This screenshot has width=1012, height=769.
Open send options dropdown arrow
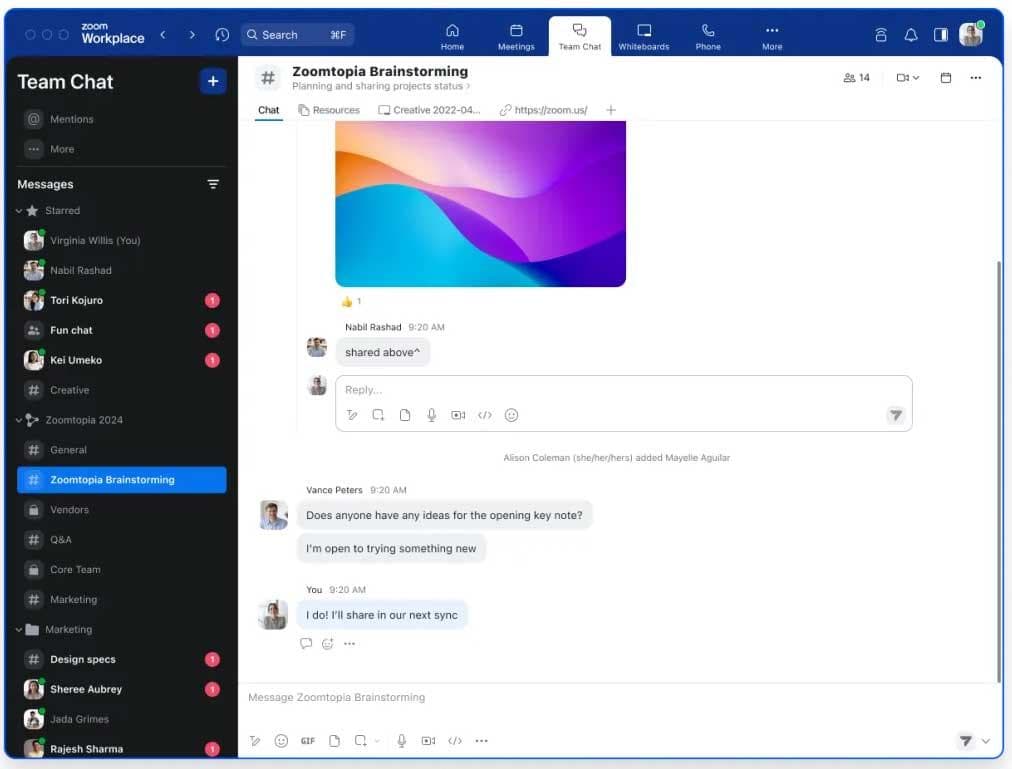986,741
